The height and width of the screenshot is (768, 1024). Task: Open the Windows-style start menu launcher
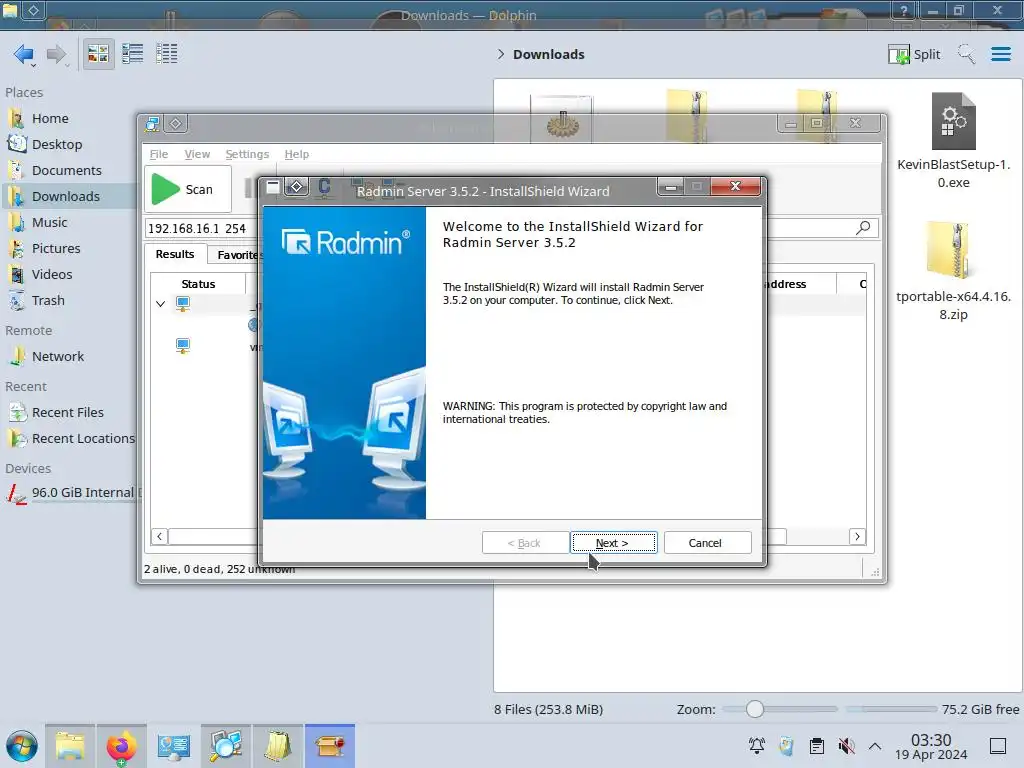tap(22, 746)
